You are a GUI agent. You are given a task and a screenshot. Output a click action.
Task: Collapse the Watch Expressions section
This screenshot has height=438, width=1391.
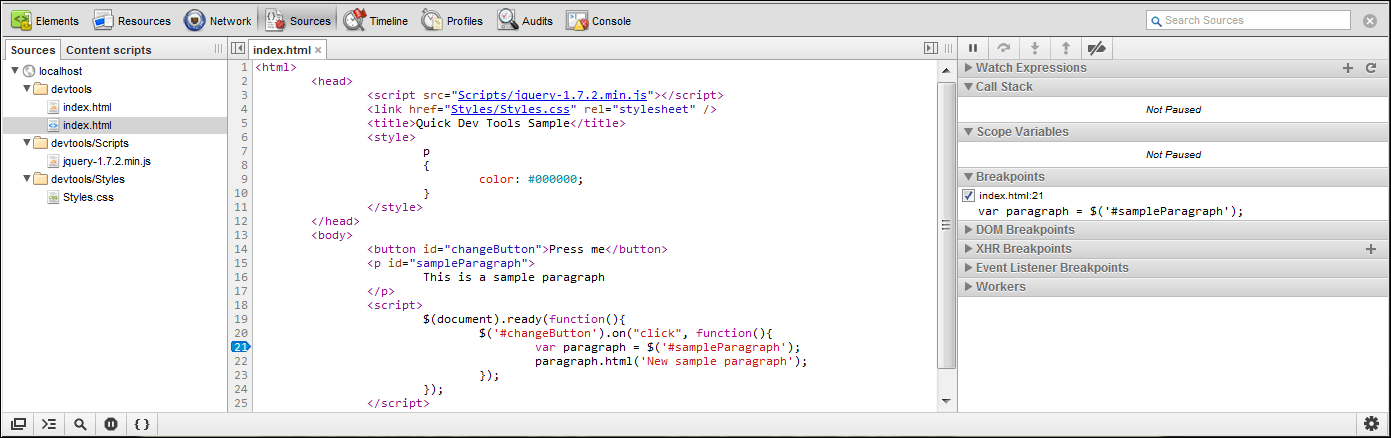tap(968, 68)
